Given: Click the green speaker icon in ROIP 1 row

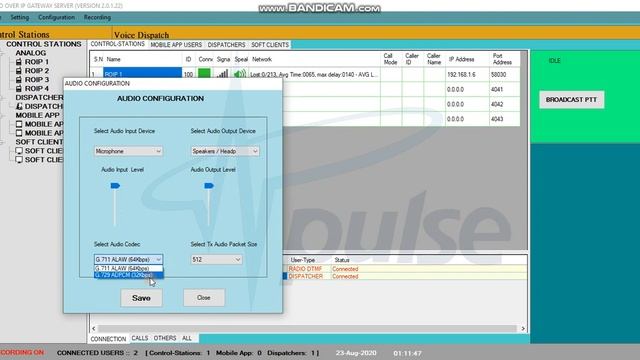Looking at the screenshot, I should (x=240, y=74).
